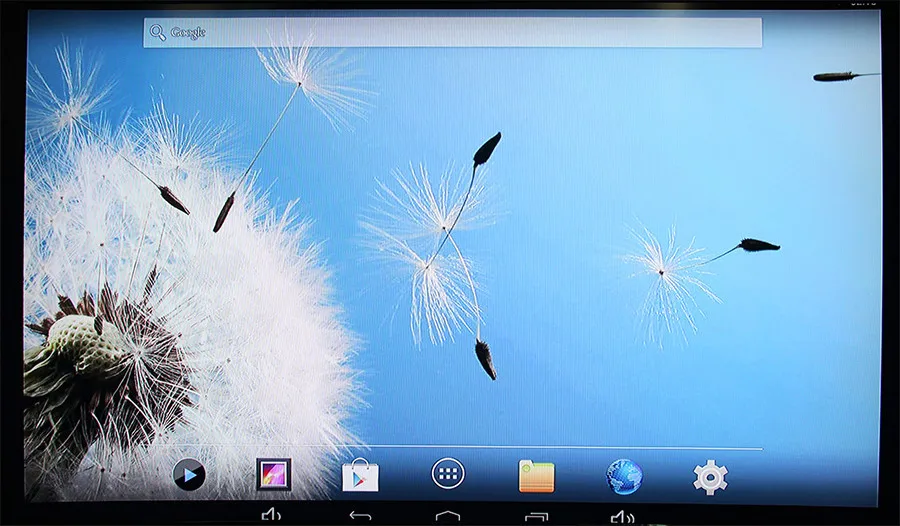This screenshot has width=900, height=526.
Task: Launch the File Manager folder app
Action: click(537, 476)
